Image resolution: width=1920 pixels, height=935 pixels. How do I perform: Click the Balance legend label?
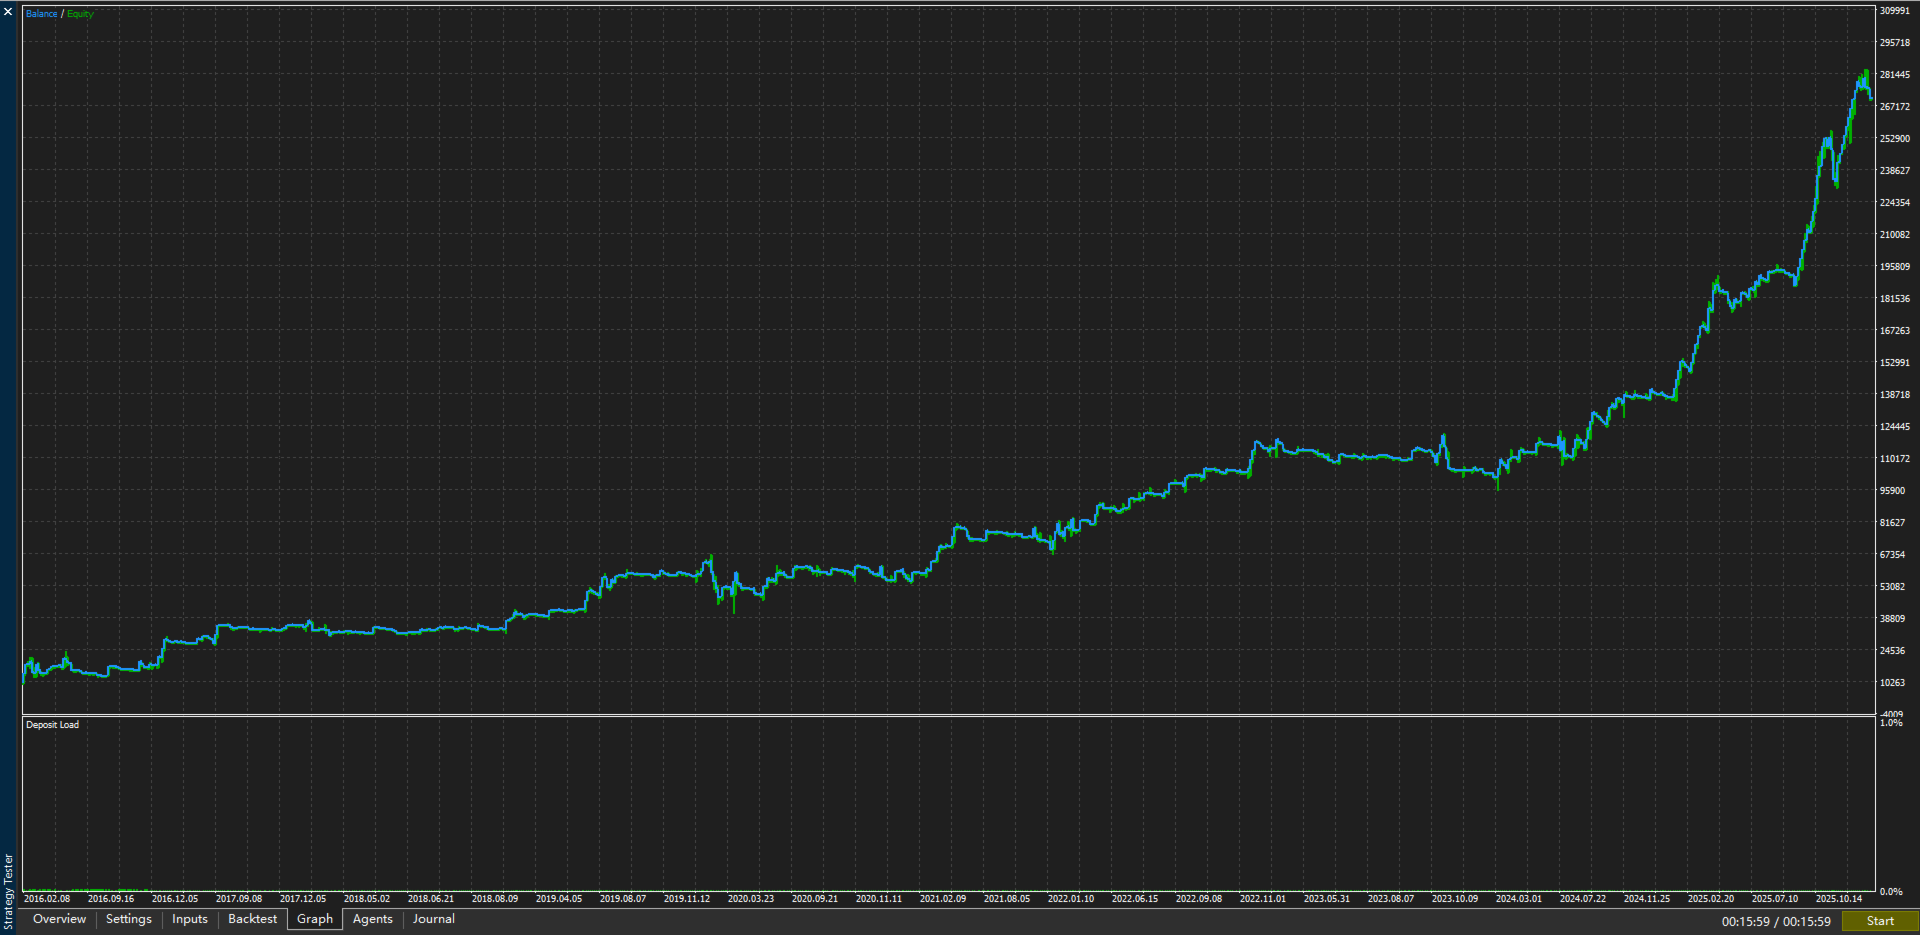click(42, 14)
